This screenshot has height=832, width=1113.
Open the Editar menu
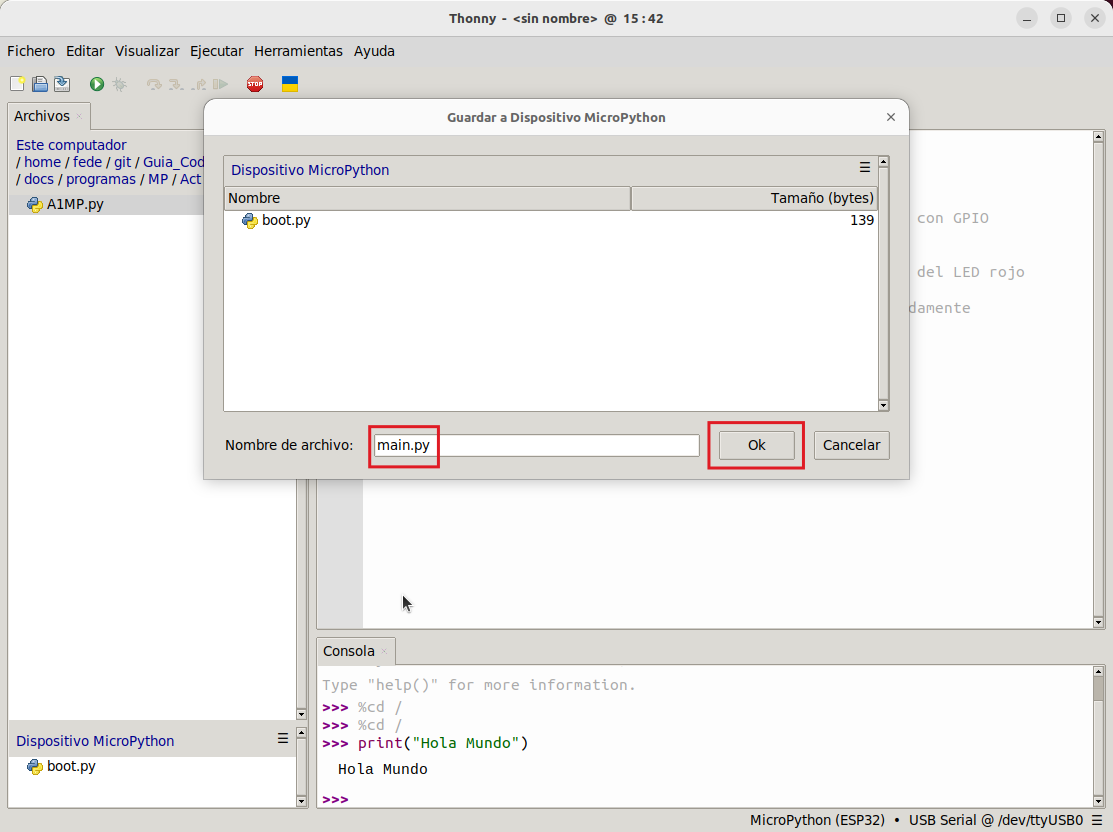[85, 51]
